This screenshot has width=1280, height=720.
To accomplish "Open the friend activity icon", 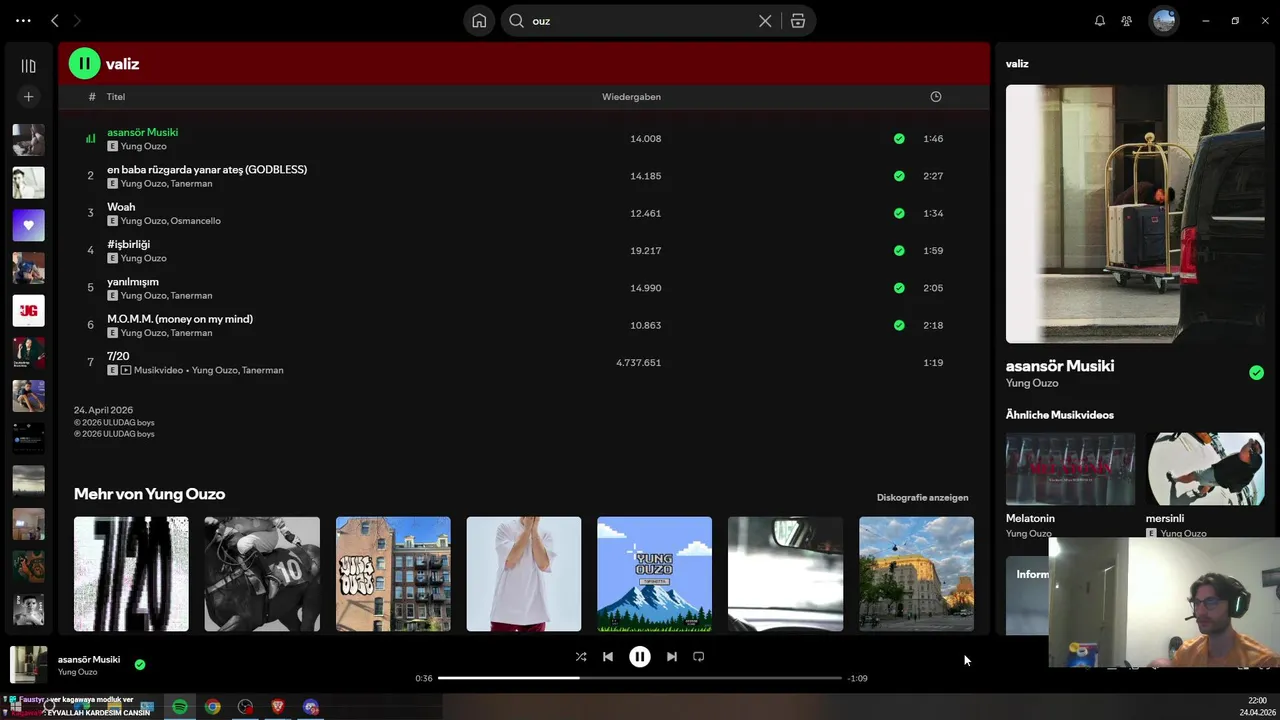I will coord(1127,20).
